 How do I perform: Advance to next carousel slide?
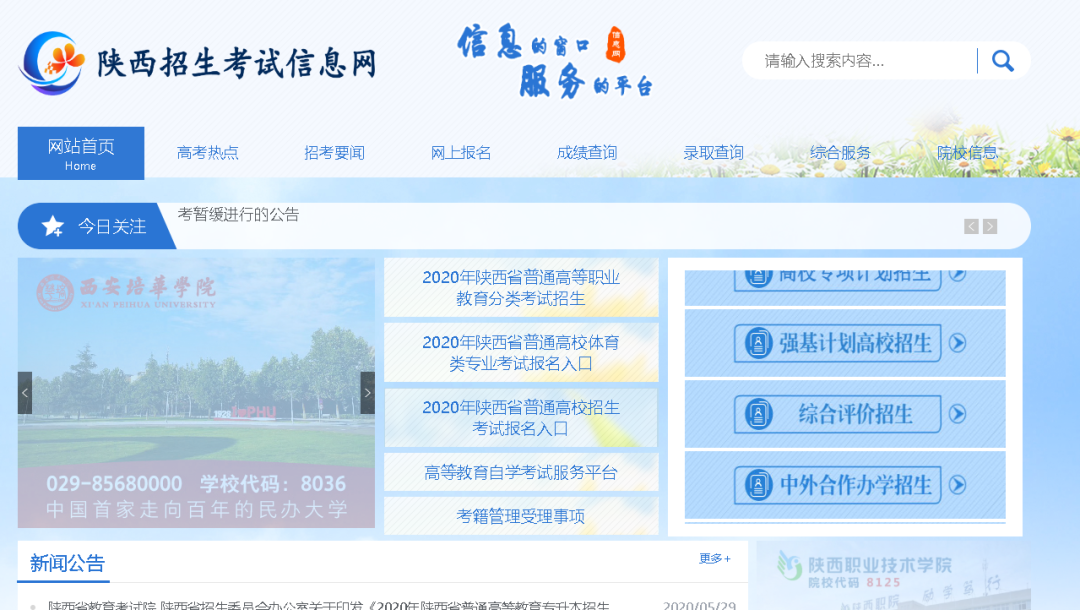[x=367, y=393]
